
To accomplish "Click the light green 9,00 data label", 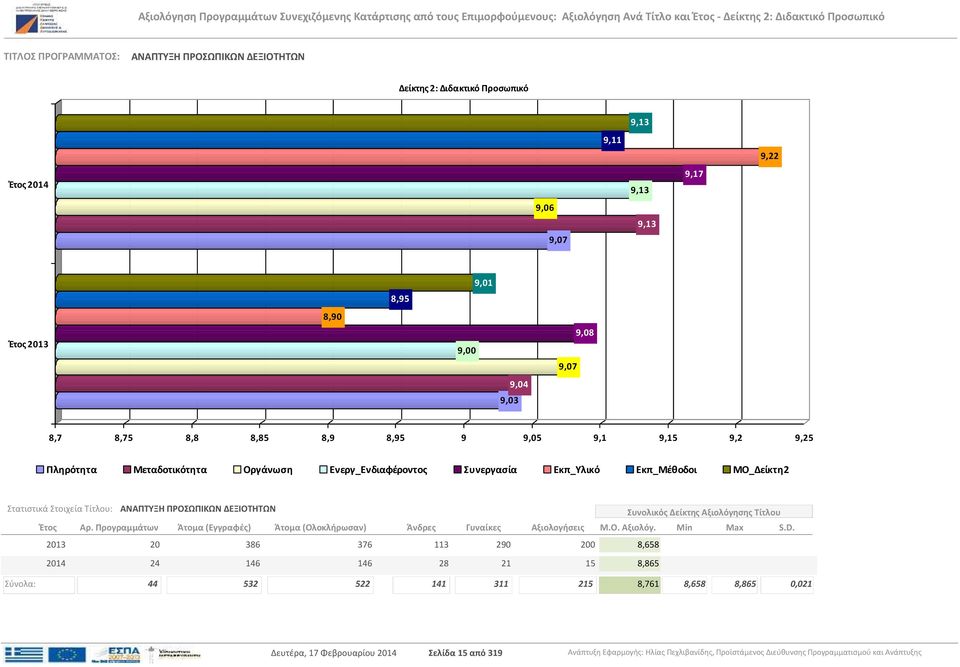I will 467,351.
